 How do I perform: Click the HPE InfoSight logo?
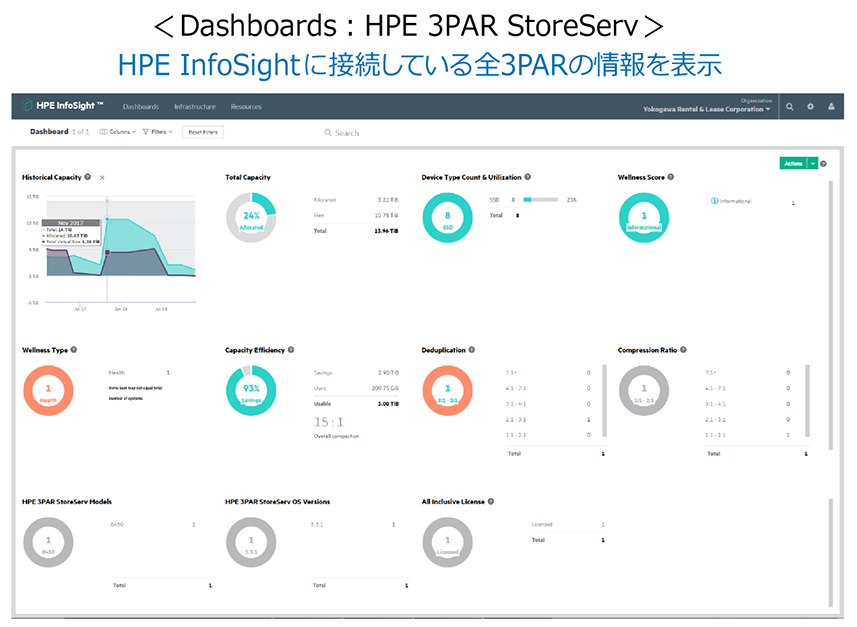point(62,106)
